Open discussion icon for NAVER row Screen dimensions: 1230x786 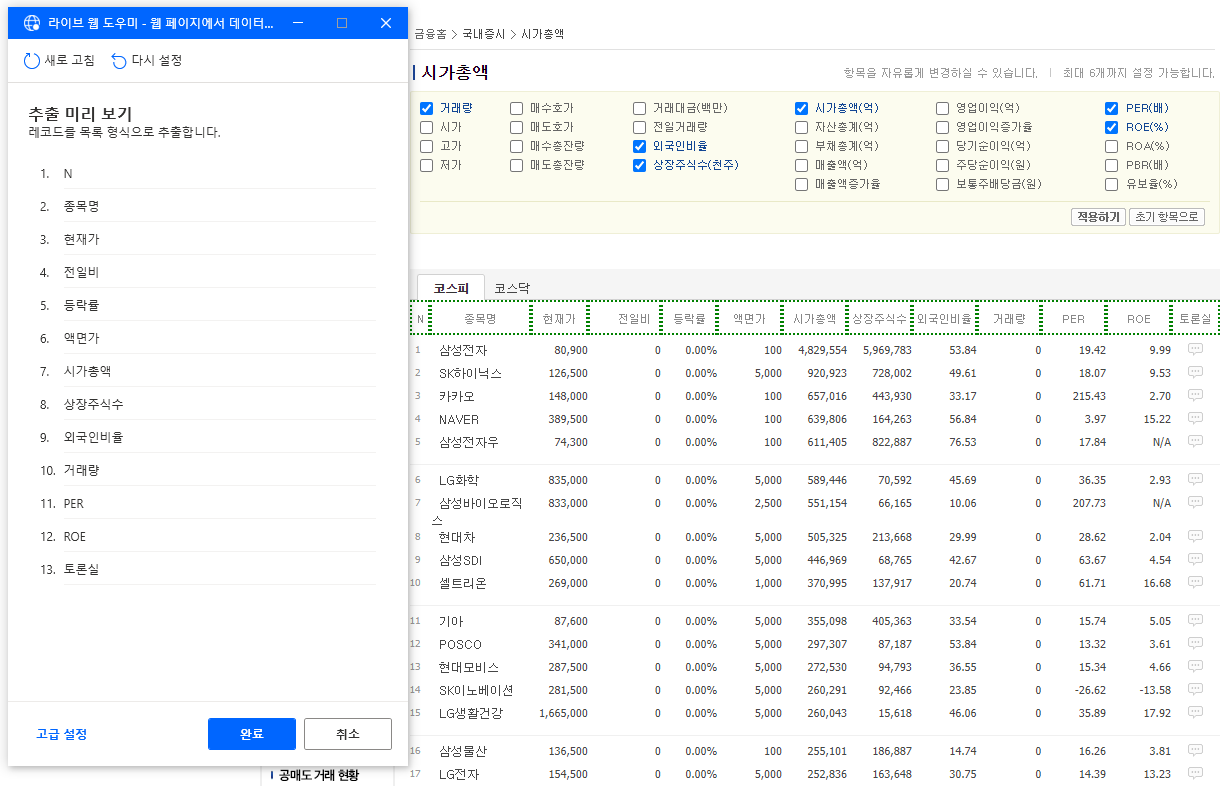pos(1195,419)
